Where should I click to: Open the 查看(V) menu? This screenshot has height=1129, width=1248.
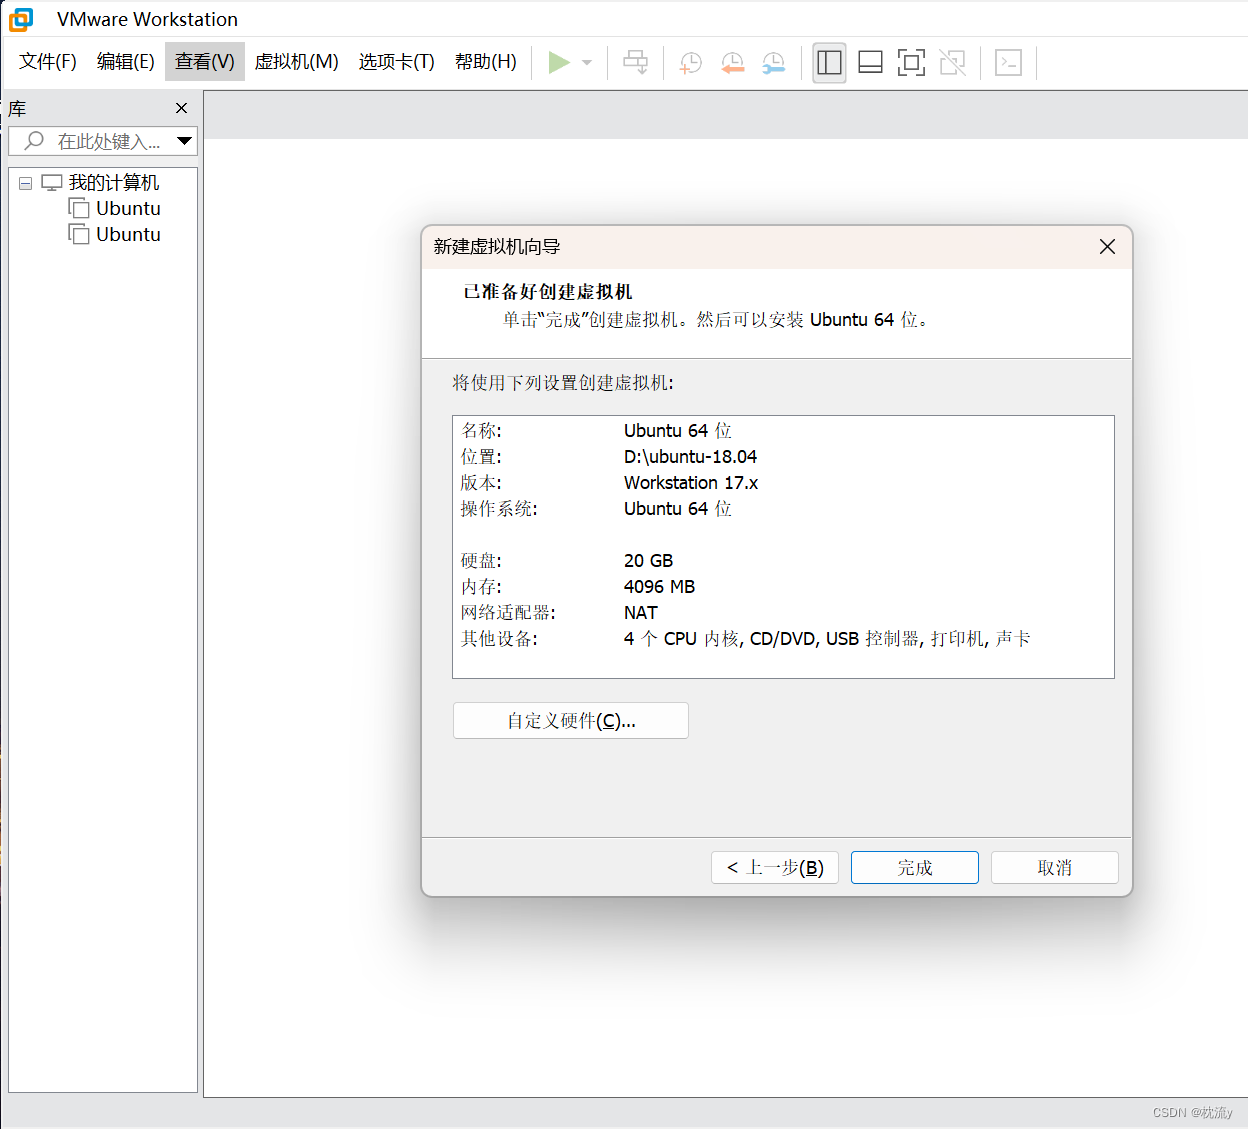(205, 62)
